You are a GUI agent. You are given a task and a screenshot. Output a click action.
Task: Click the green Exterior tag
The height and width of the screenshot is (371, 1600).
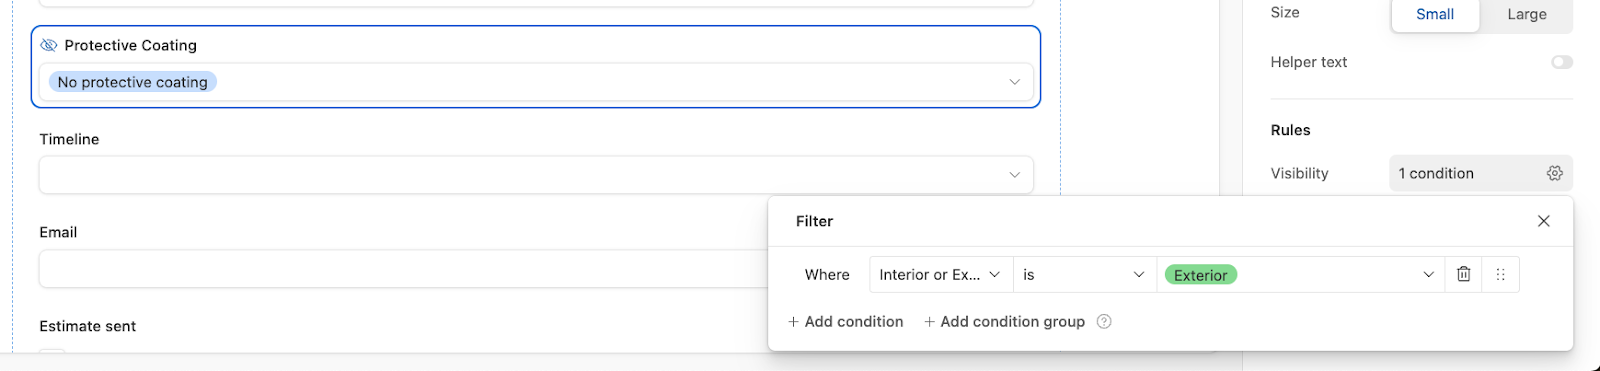click(x=1200, y=275)
